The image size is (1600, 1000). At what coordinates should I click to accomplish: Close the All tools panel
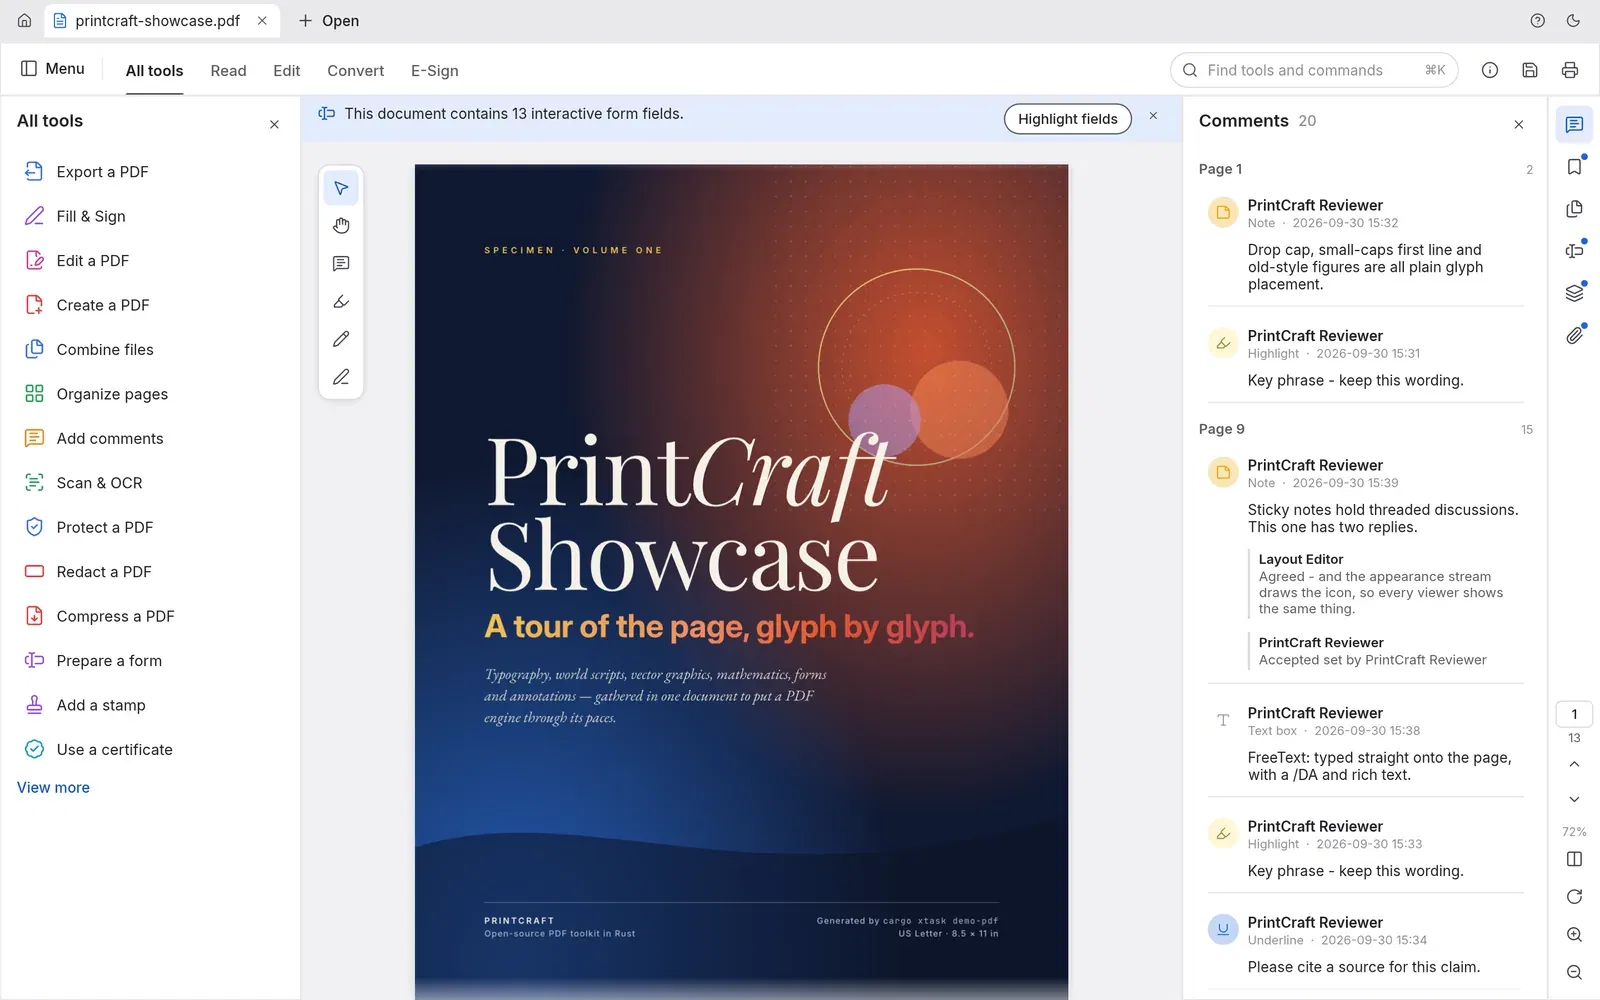(x=274, y=124)
